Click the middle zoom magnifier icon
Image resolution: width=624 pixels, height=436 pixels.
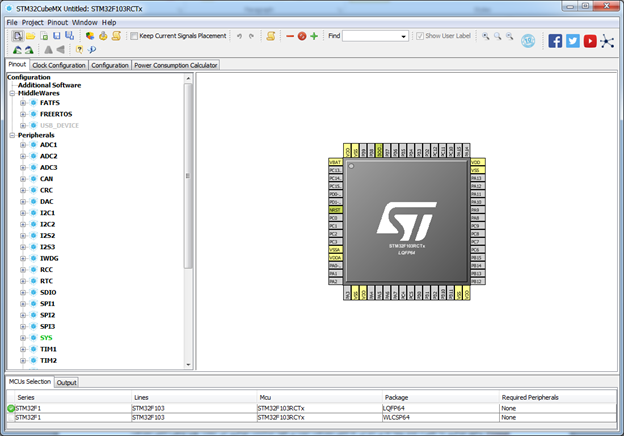[x=498, y=36]
